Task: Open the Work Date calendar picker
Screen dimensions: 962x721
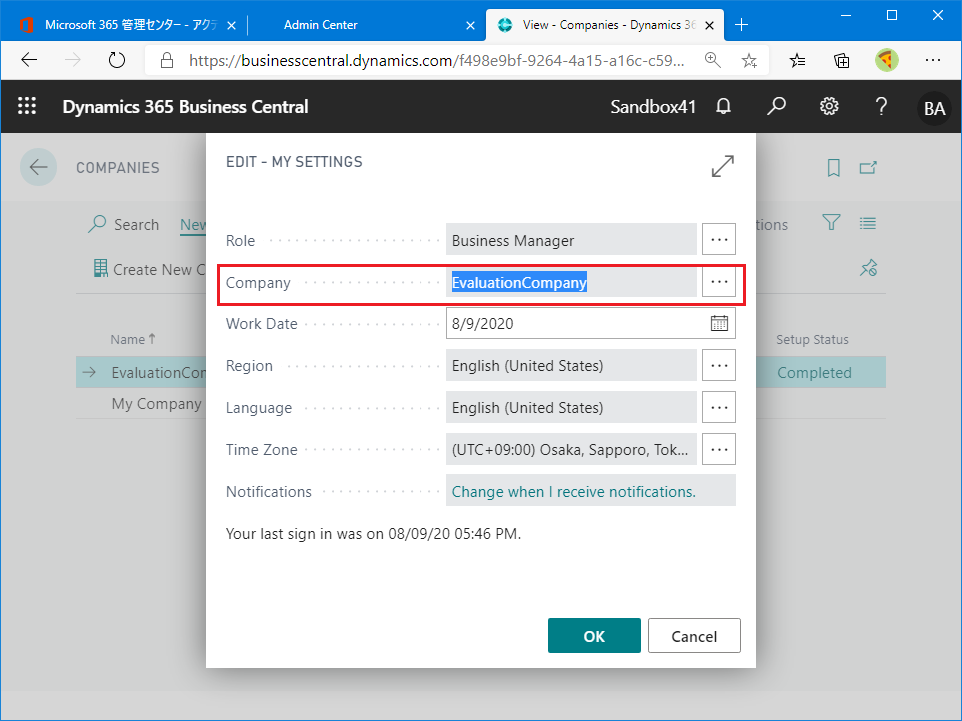Action: 719,323
